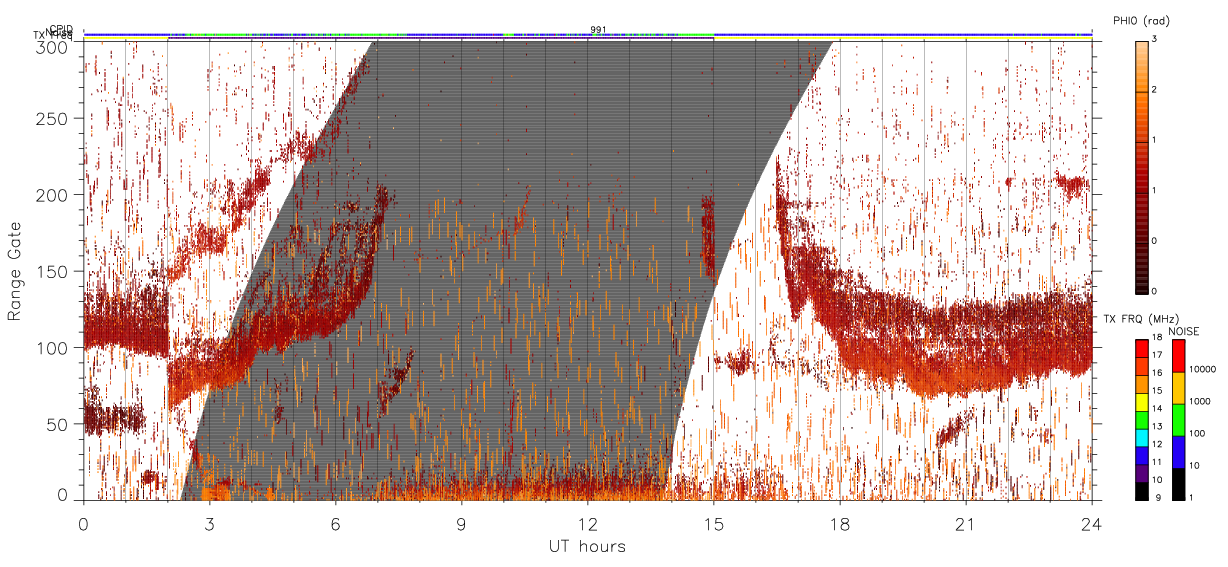Pick the blue 10–100 NOISE swatch

click(x=1178, y=451)
